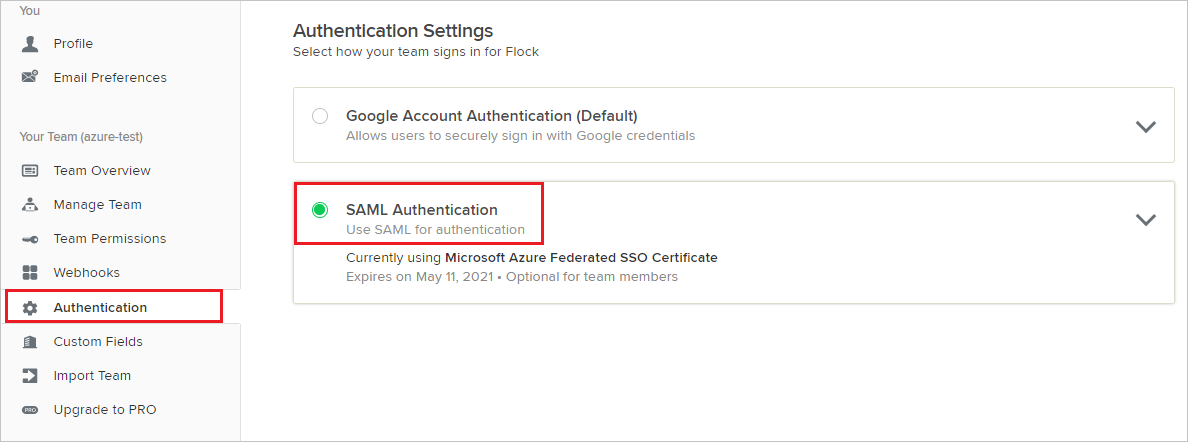This screenshot has height=442, width=1188.
Task: Open the Webhooks menu item
Action: tap(86, 273)
